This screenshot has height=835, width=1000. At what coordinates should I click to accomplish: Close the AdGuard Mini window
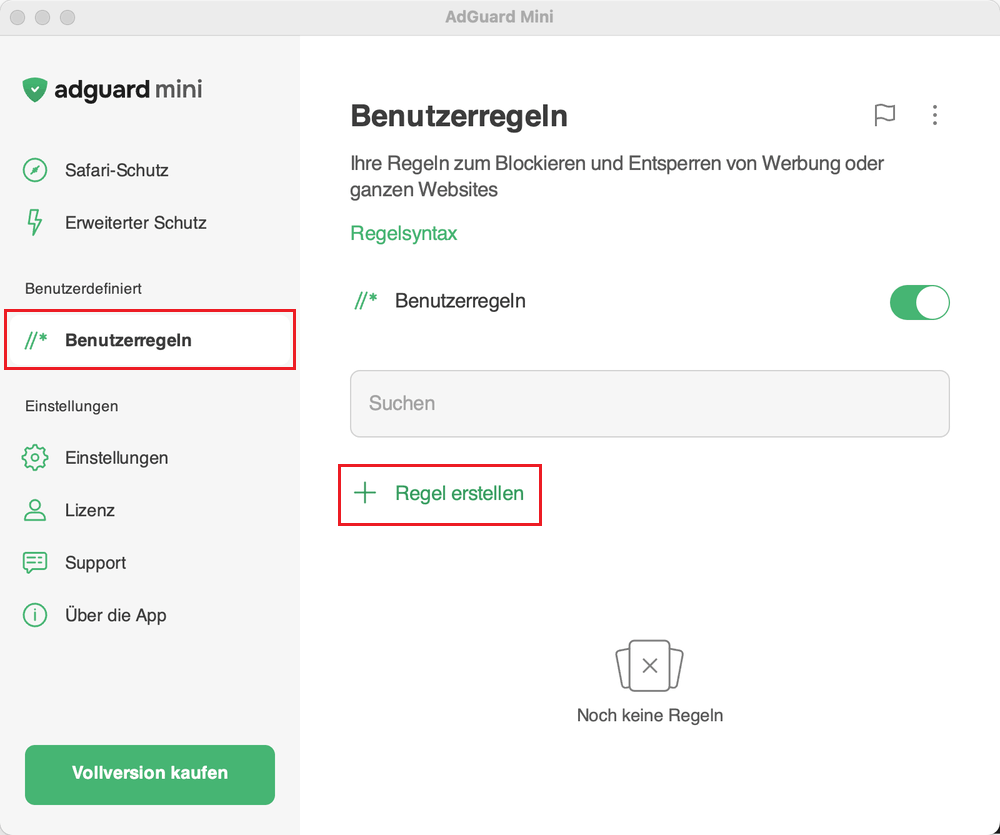tap(18, 17)
